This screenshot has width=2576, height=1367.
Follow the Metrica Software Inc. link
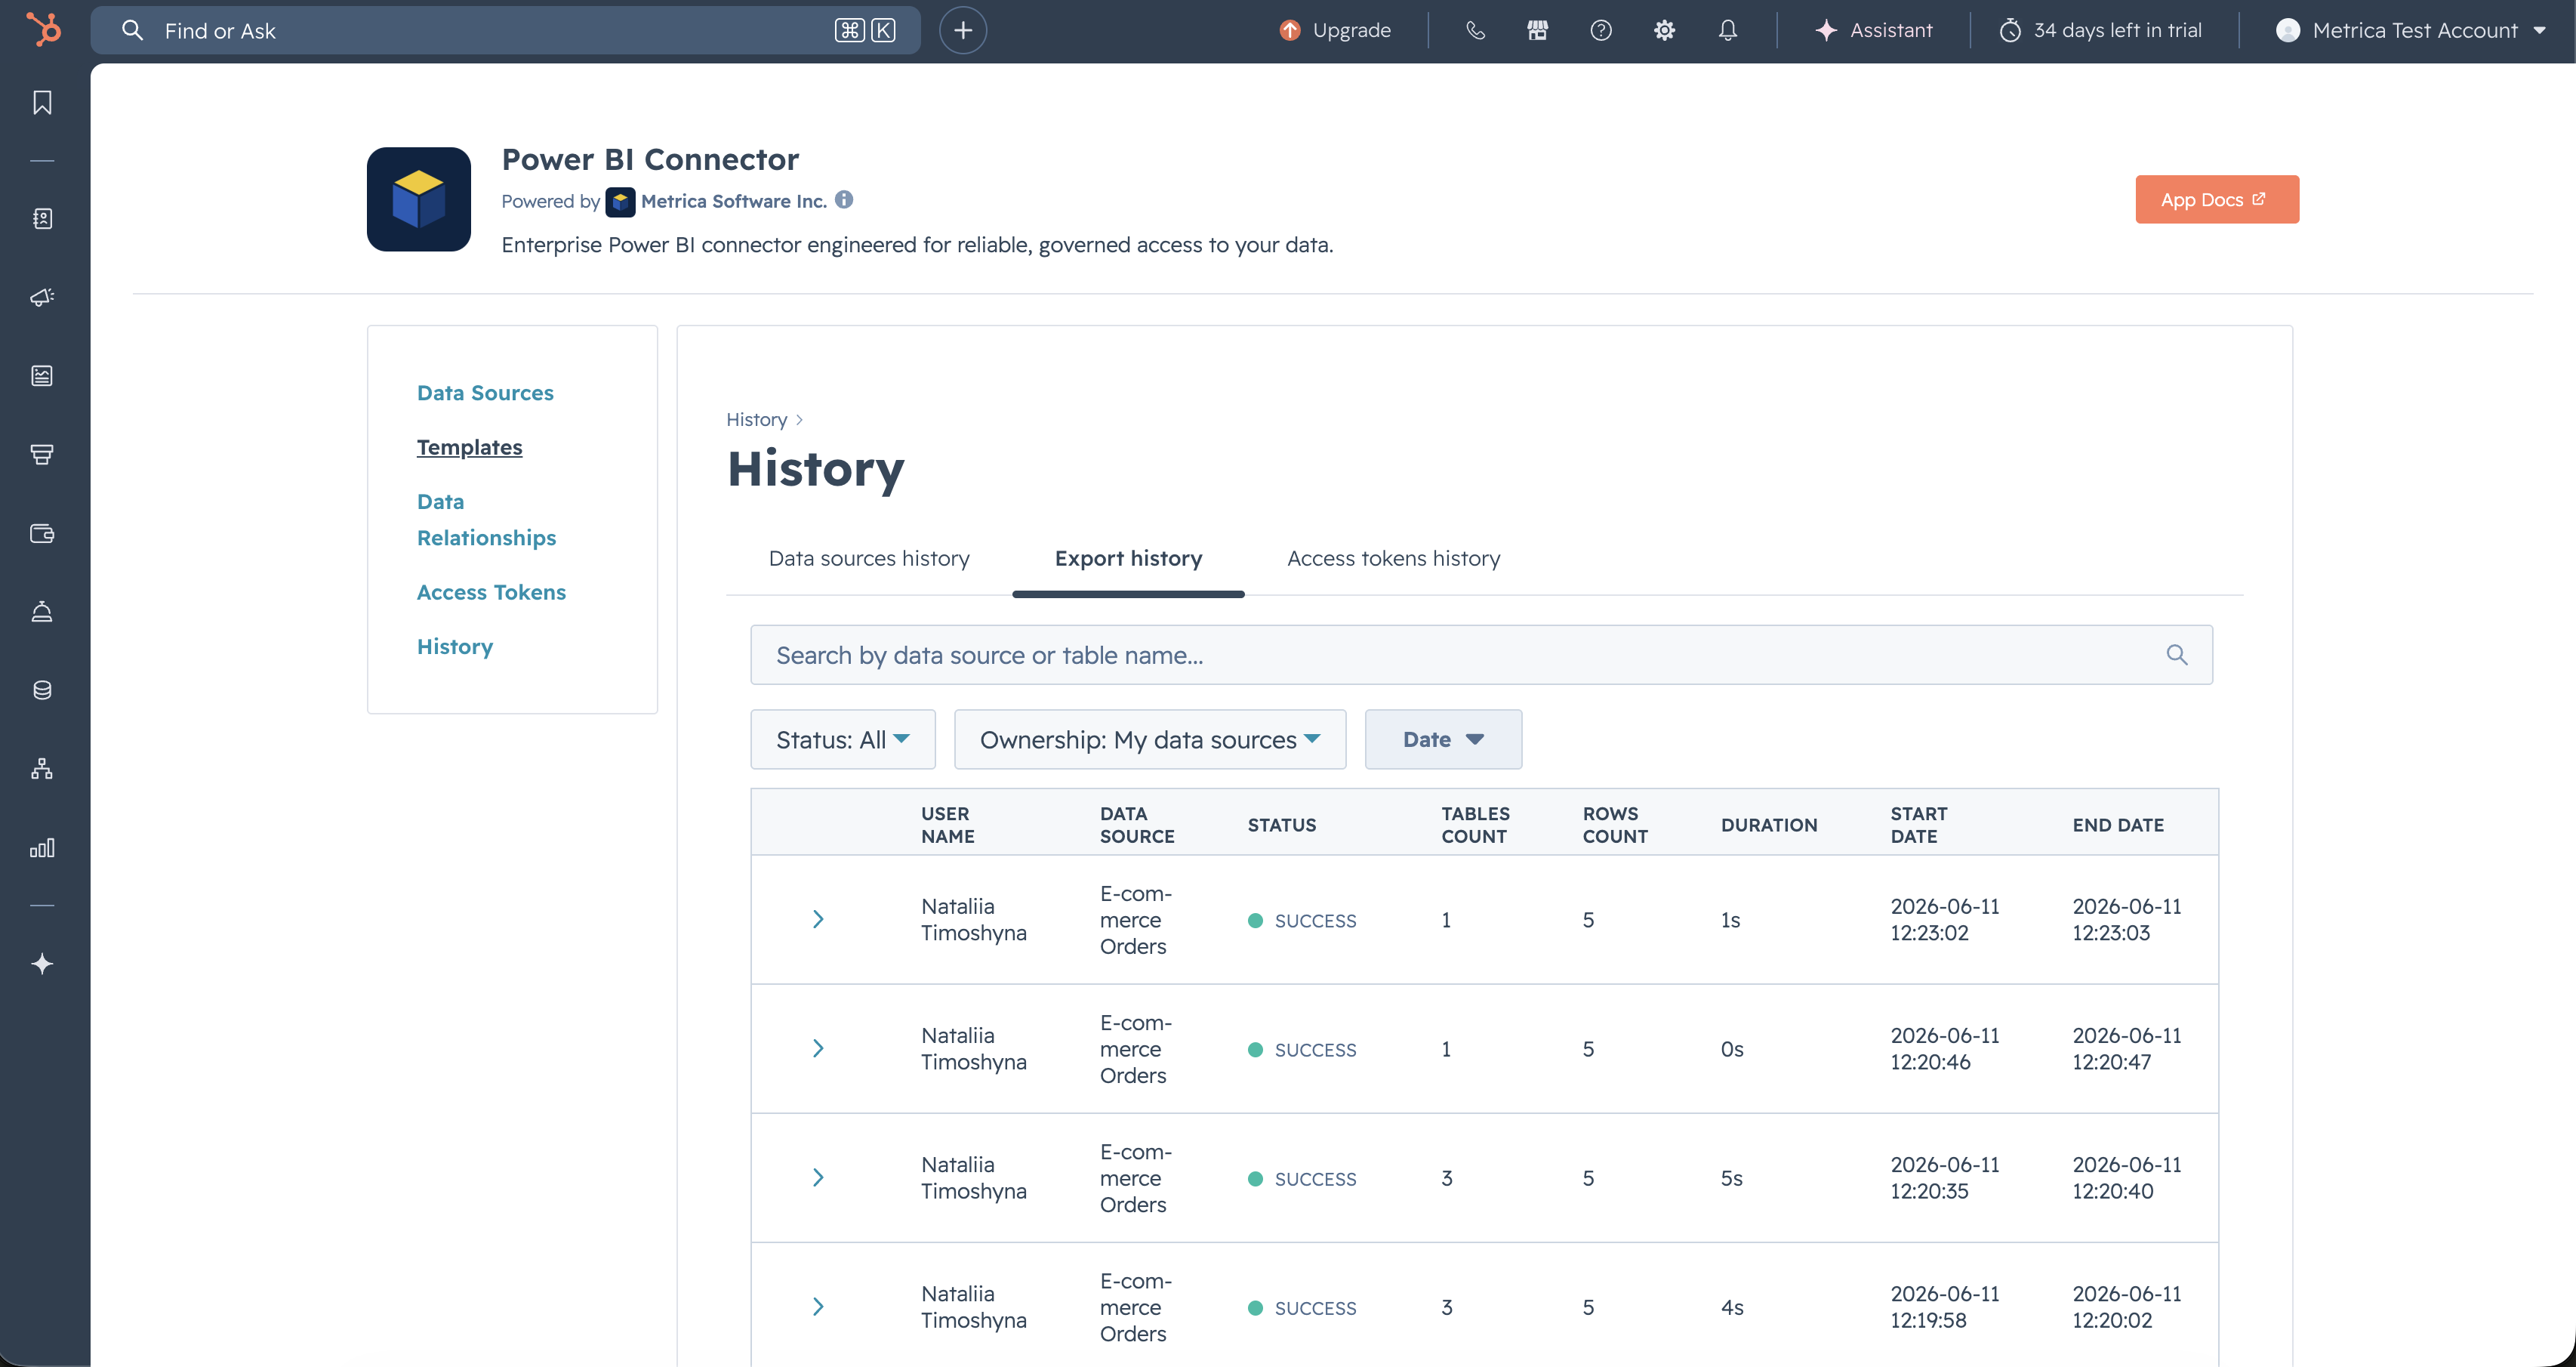coord(733,201)
